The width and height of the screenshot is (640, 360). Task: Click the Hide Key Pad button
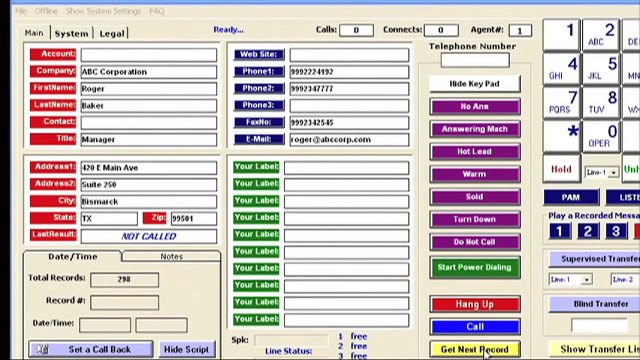tap(475, 84)
